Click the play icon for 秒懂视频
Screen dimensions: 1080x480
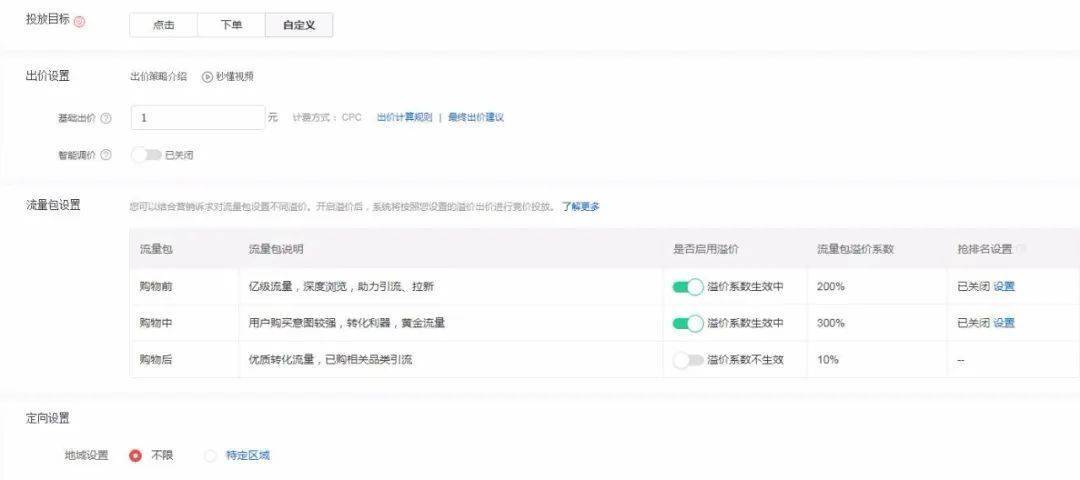tap(208, 76)
